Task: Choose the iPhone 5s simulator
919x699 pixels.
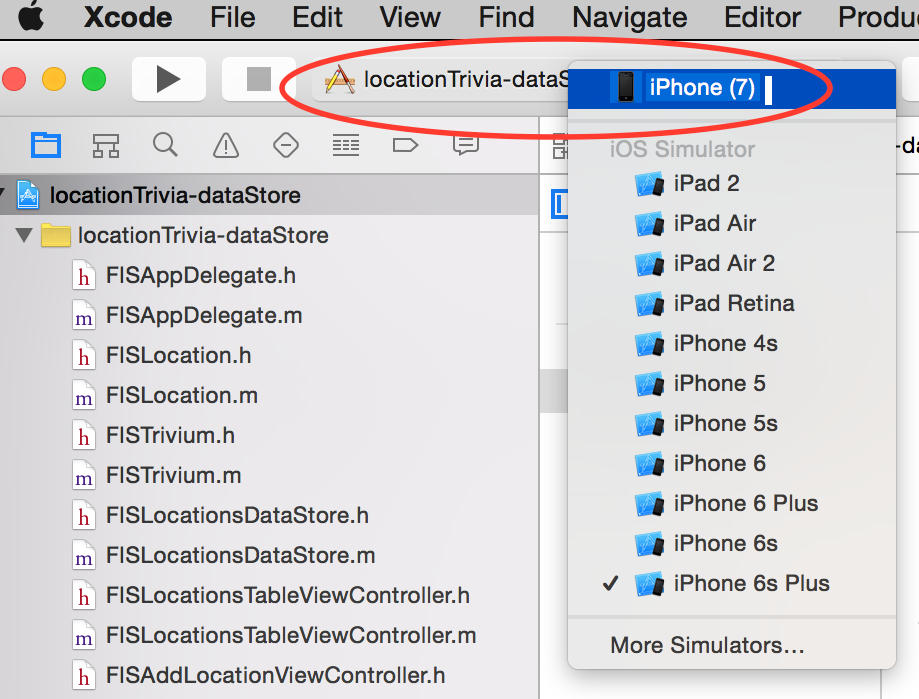Action: pos(731,423)
